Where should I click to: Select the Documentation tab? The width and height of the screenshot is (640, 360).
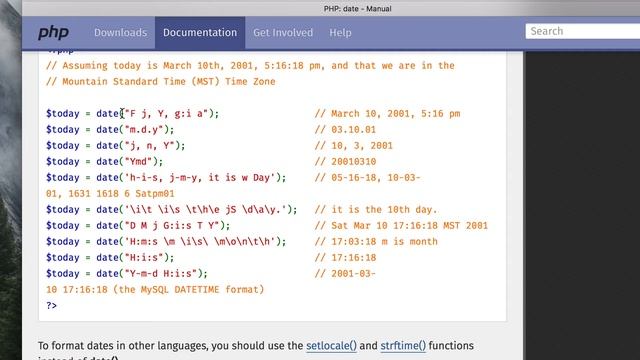tap(200, 33)
